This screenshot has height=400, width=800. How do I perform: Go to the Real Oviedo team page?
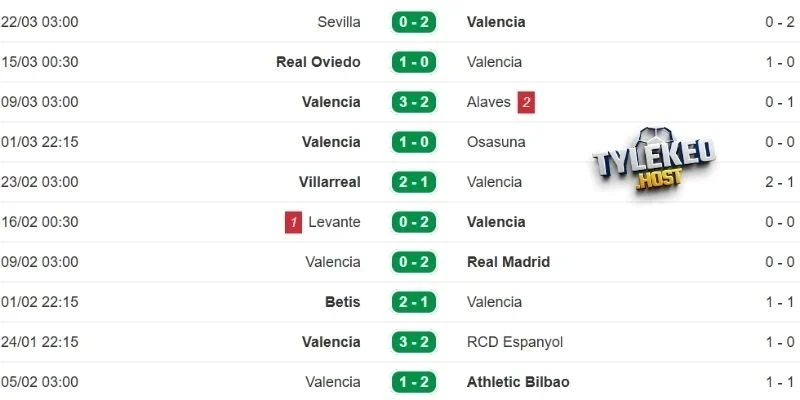(x=318, y=62)
